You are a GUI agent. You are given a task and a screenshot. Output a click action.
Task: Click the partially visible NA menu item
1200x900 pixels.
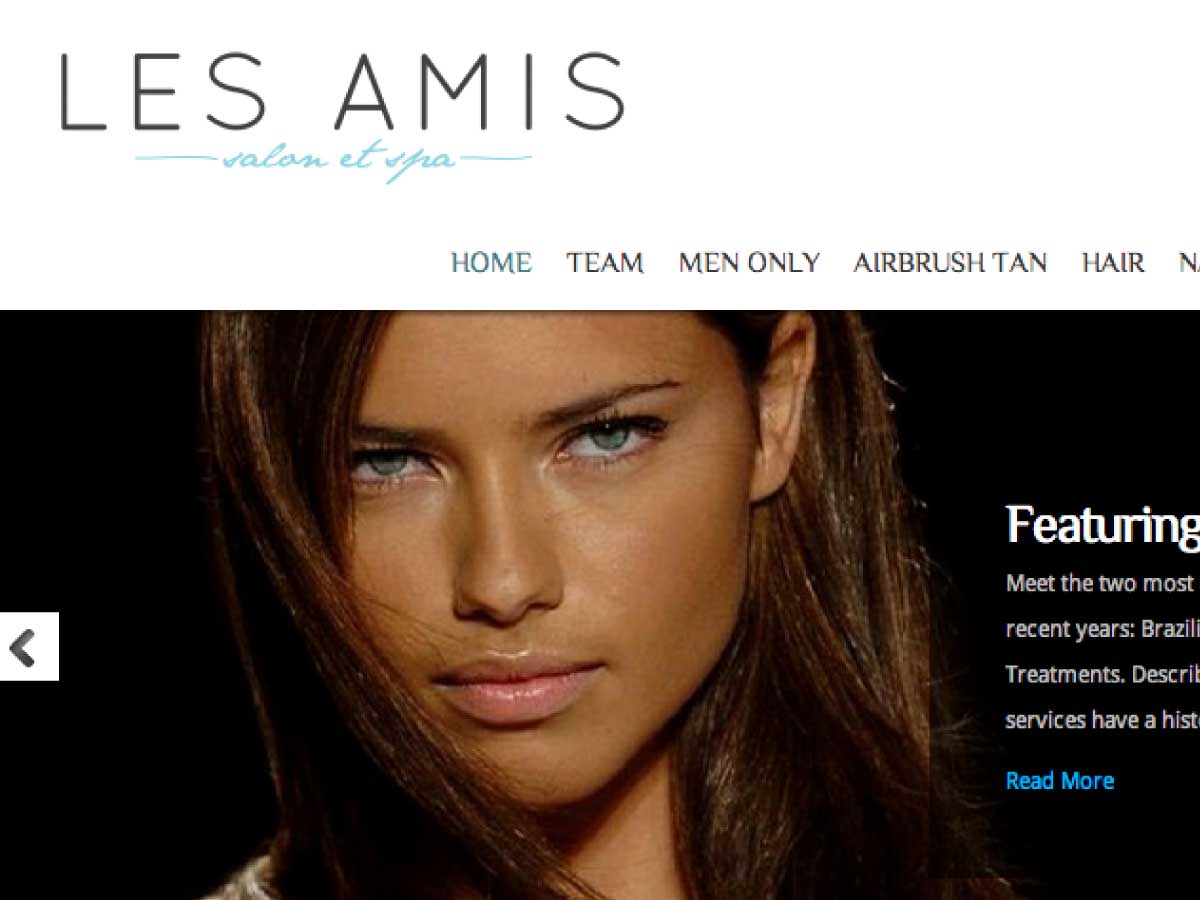point(1189,263)
